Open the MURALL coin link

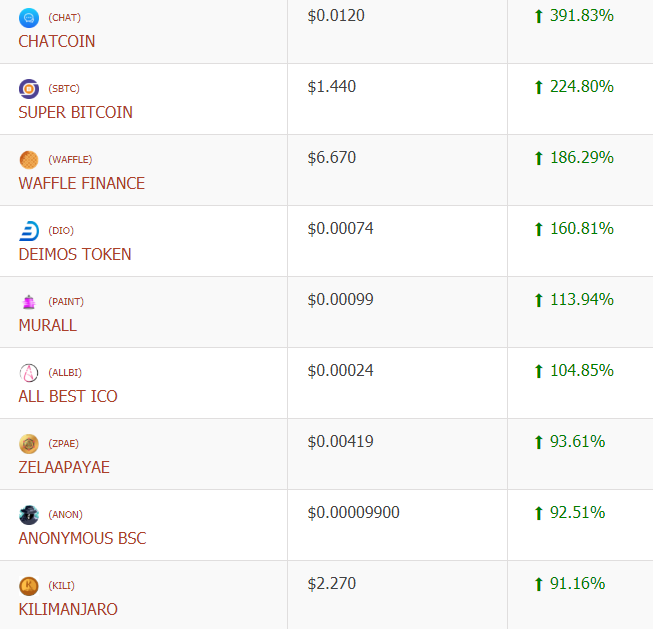[48, 325]
